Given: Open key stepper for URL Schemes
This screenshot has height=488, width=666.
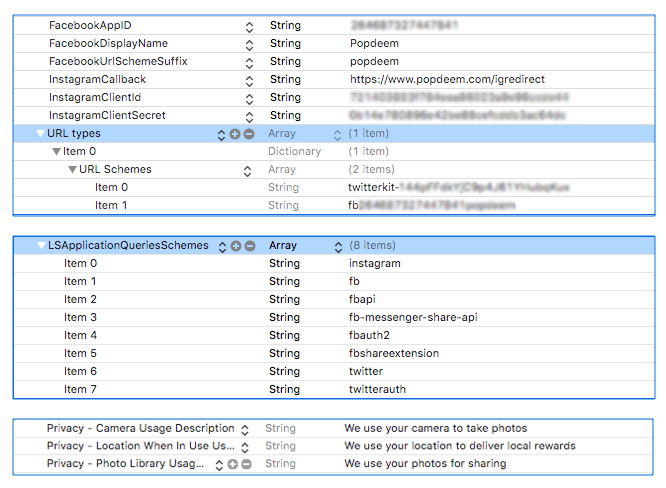Looking at the screenshot, I should 247,171.
